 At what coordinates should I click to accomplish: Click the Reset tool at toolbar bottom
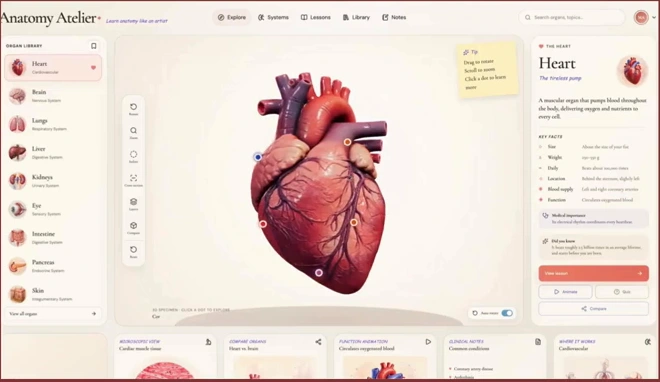click(x=133, y=252)
